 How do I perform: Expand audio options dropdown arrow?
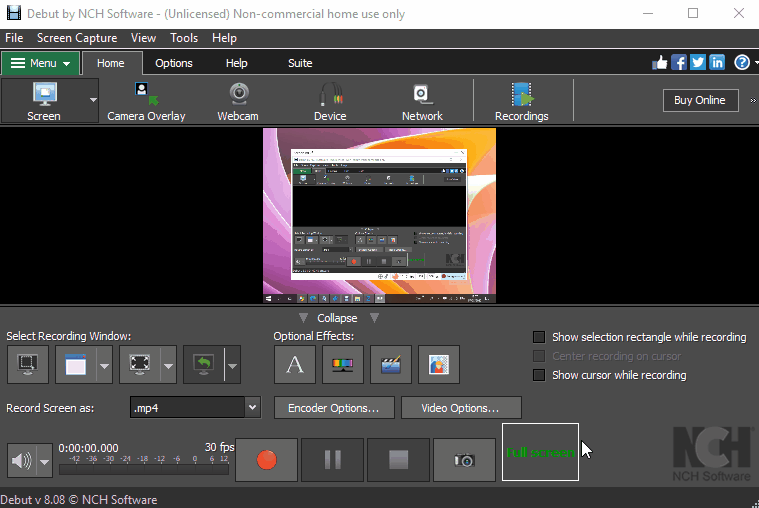point(45,462)
